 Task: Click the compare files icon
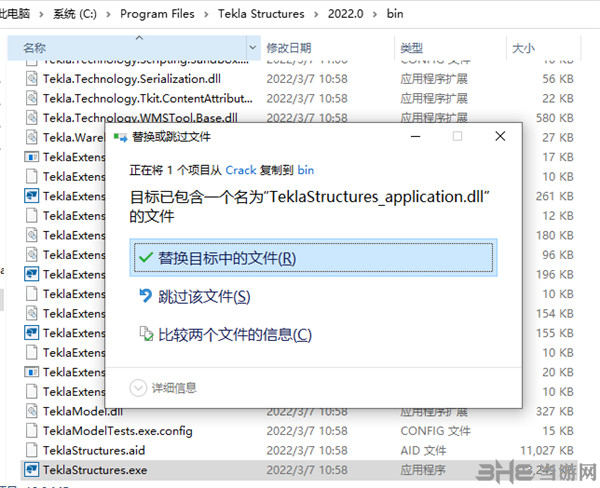146,333
